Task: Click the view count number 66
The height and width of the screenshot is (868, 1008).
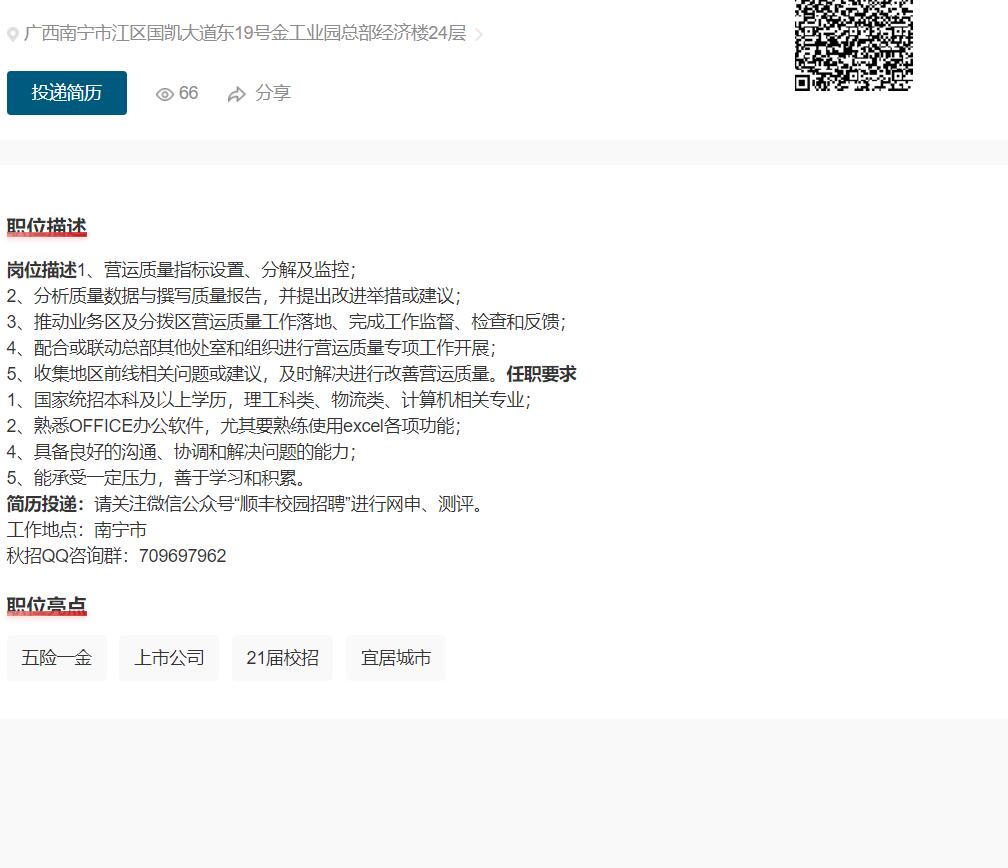Action: pos(188,93)
